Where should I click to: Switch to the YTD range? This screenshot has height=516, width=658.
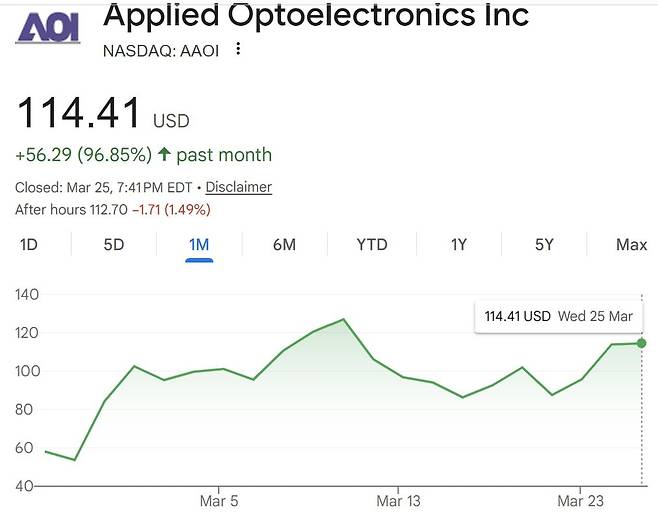coord(371,245)
